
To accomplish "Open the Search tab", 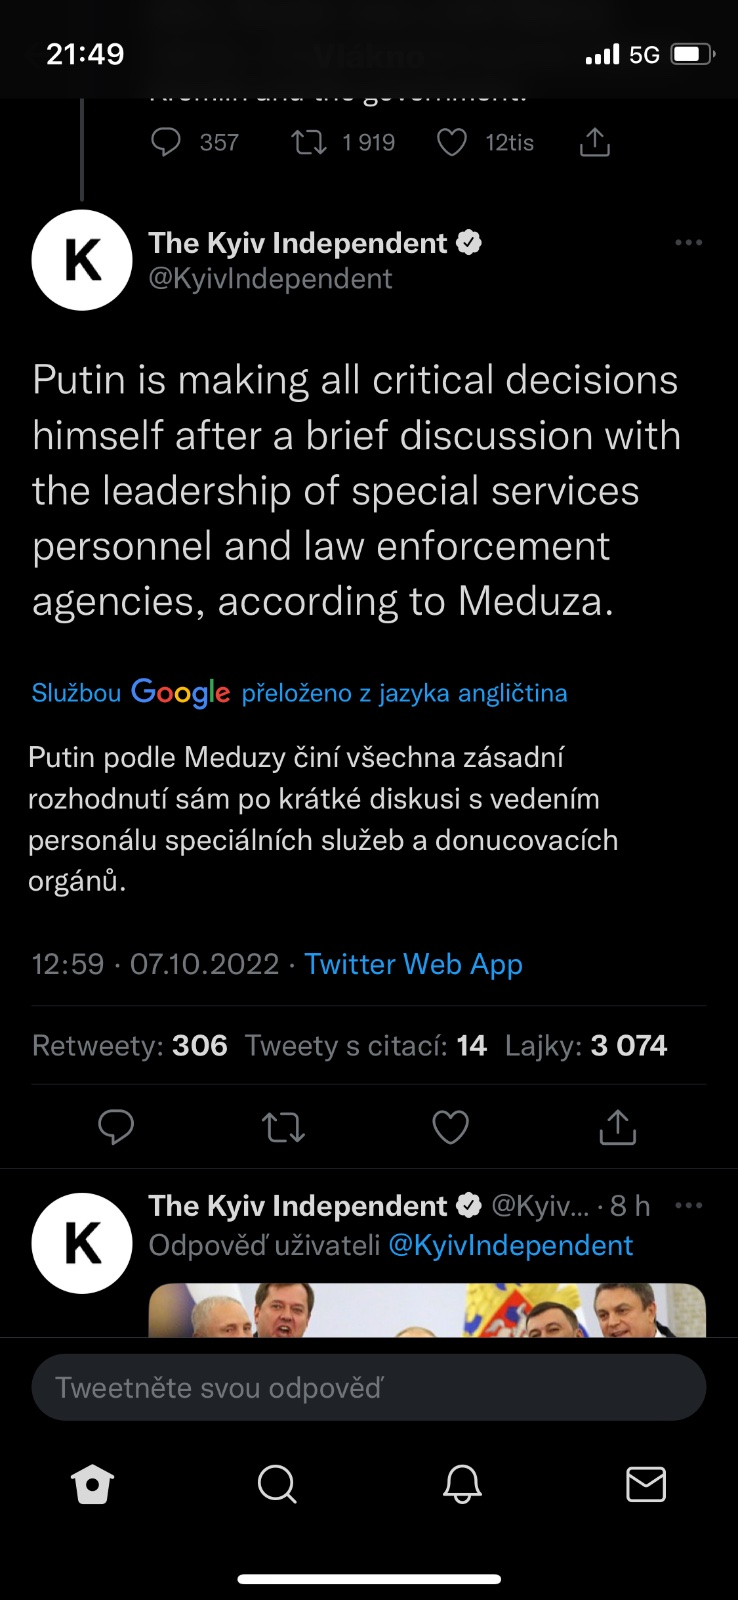I will (277, 1485).
